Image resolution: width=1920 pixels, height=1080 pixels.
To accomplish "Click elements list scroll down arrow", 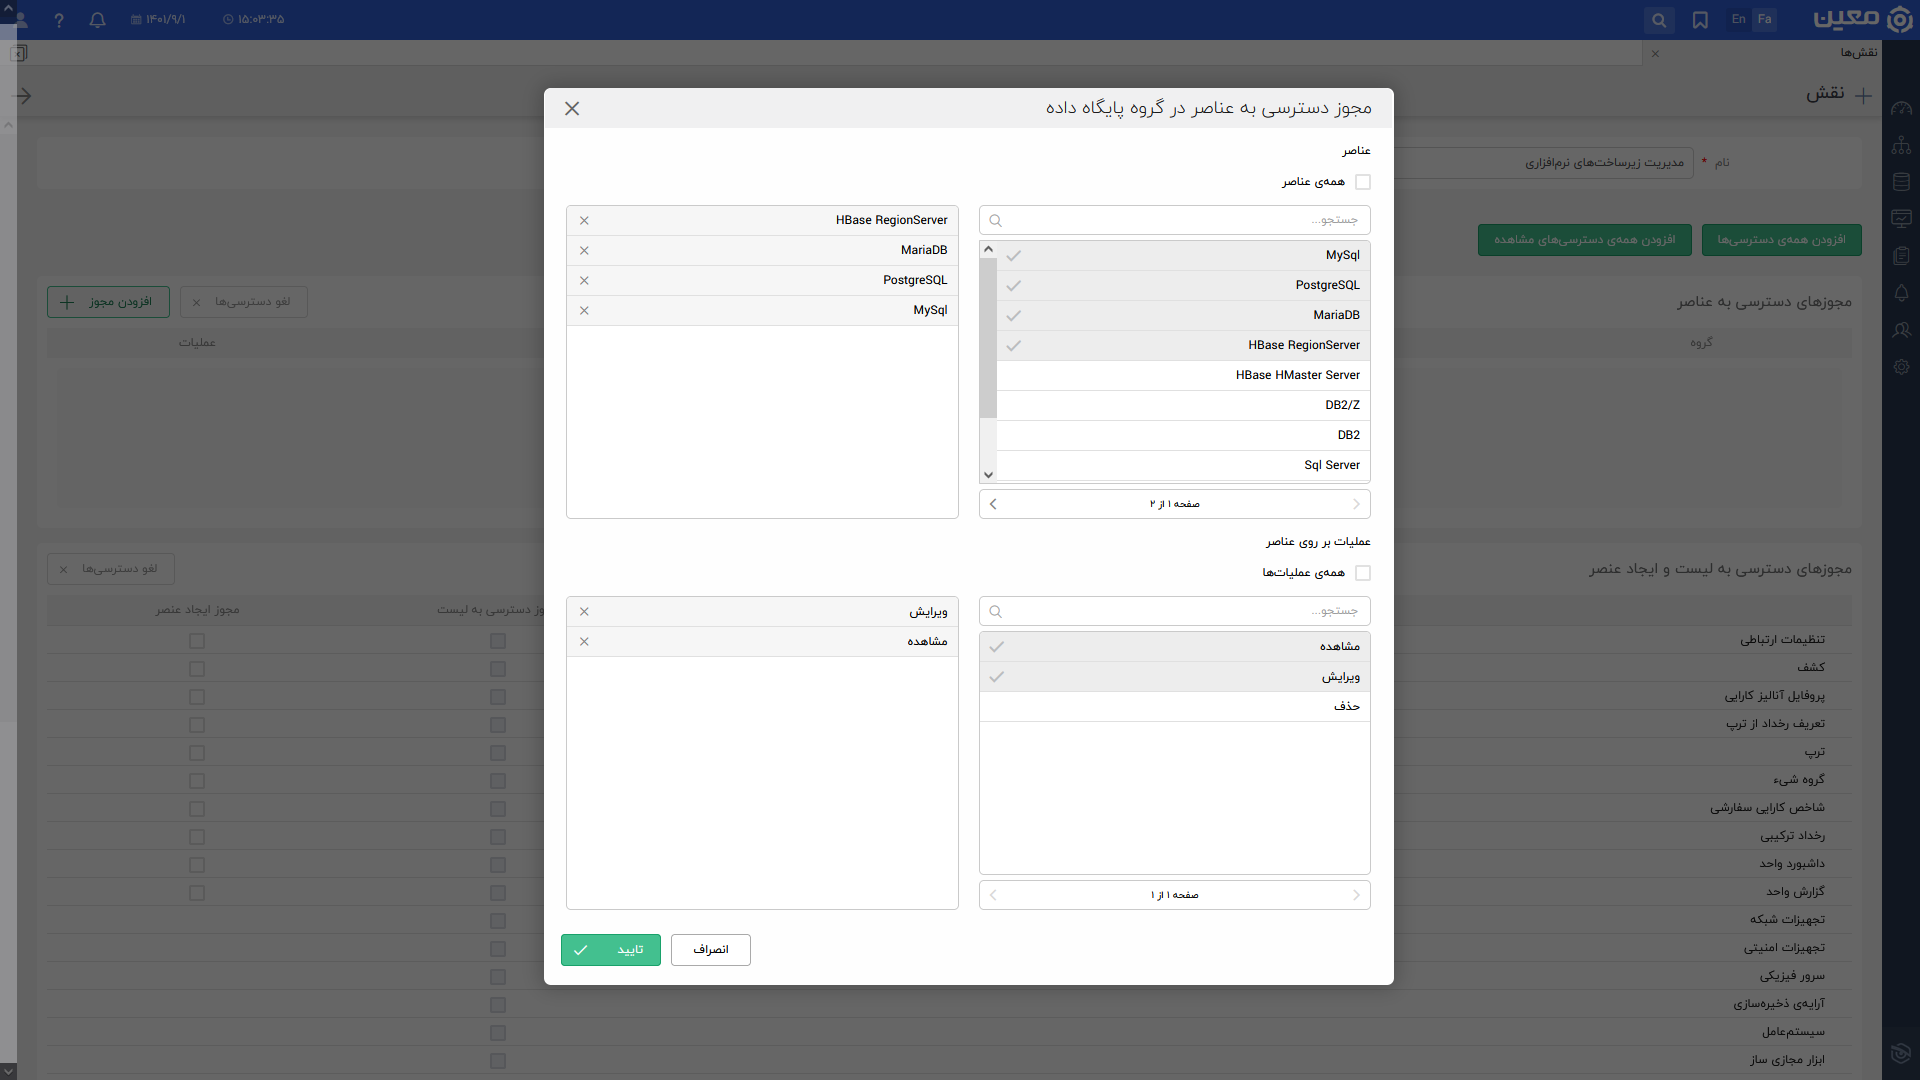I will click(x=988, y=475).
